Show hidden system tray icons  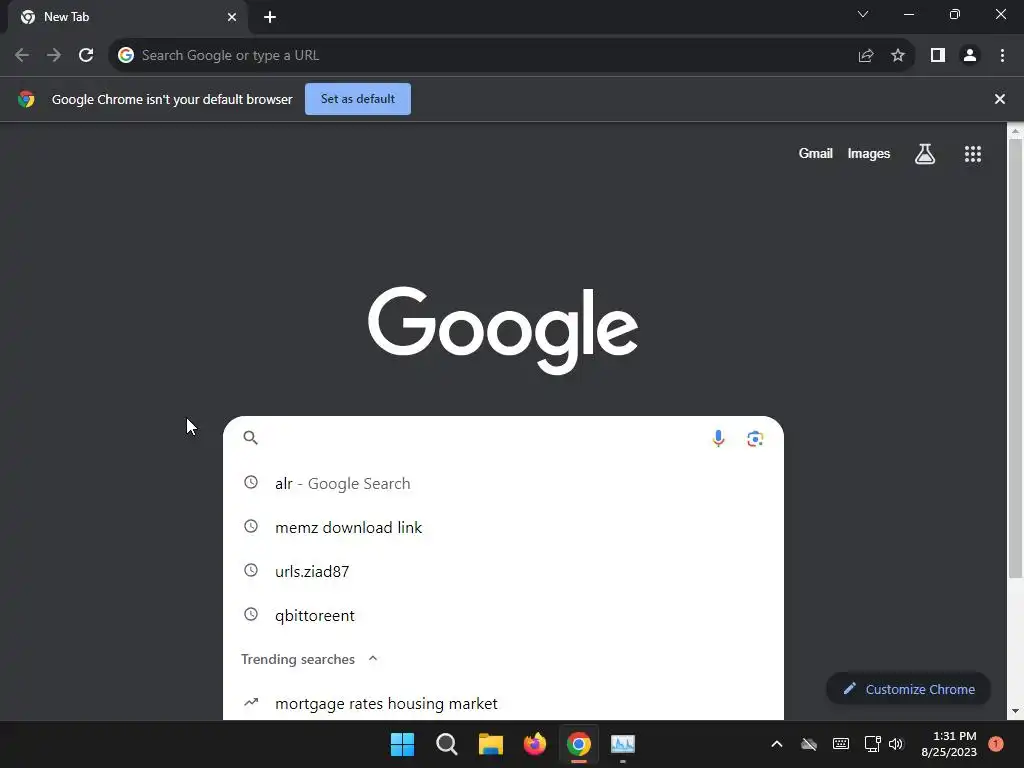[x=776, y=744]
